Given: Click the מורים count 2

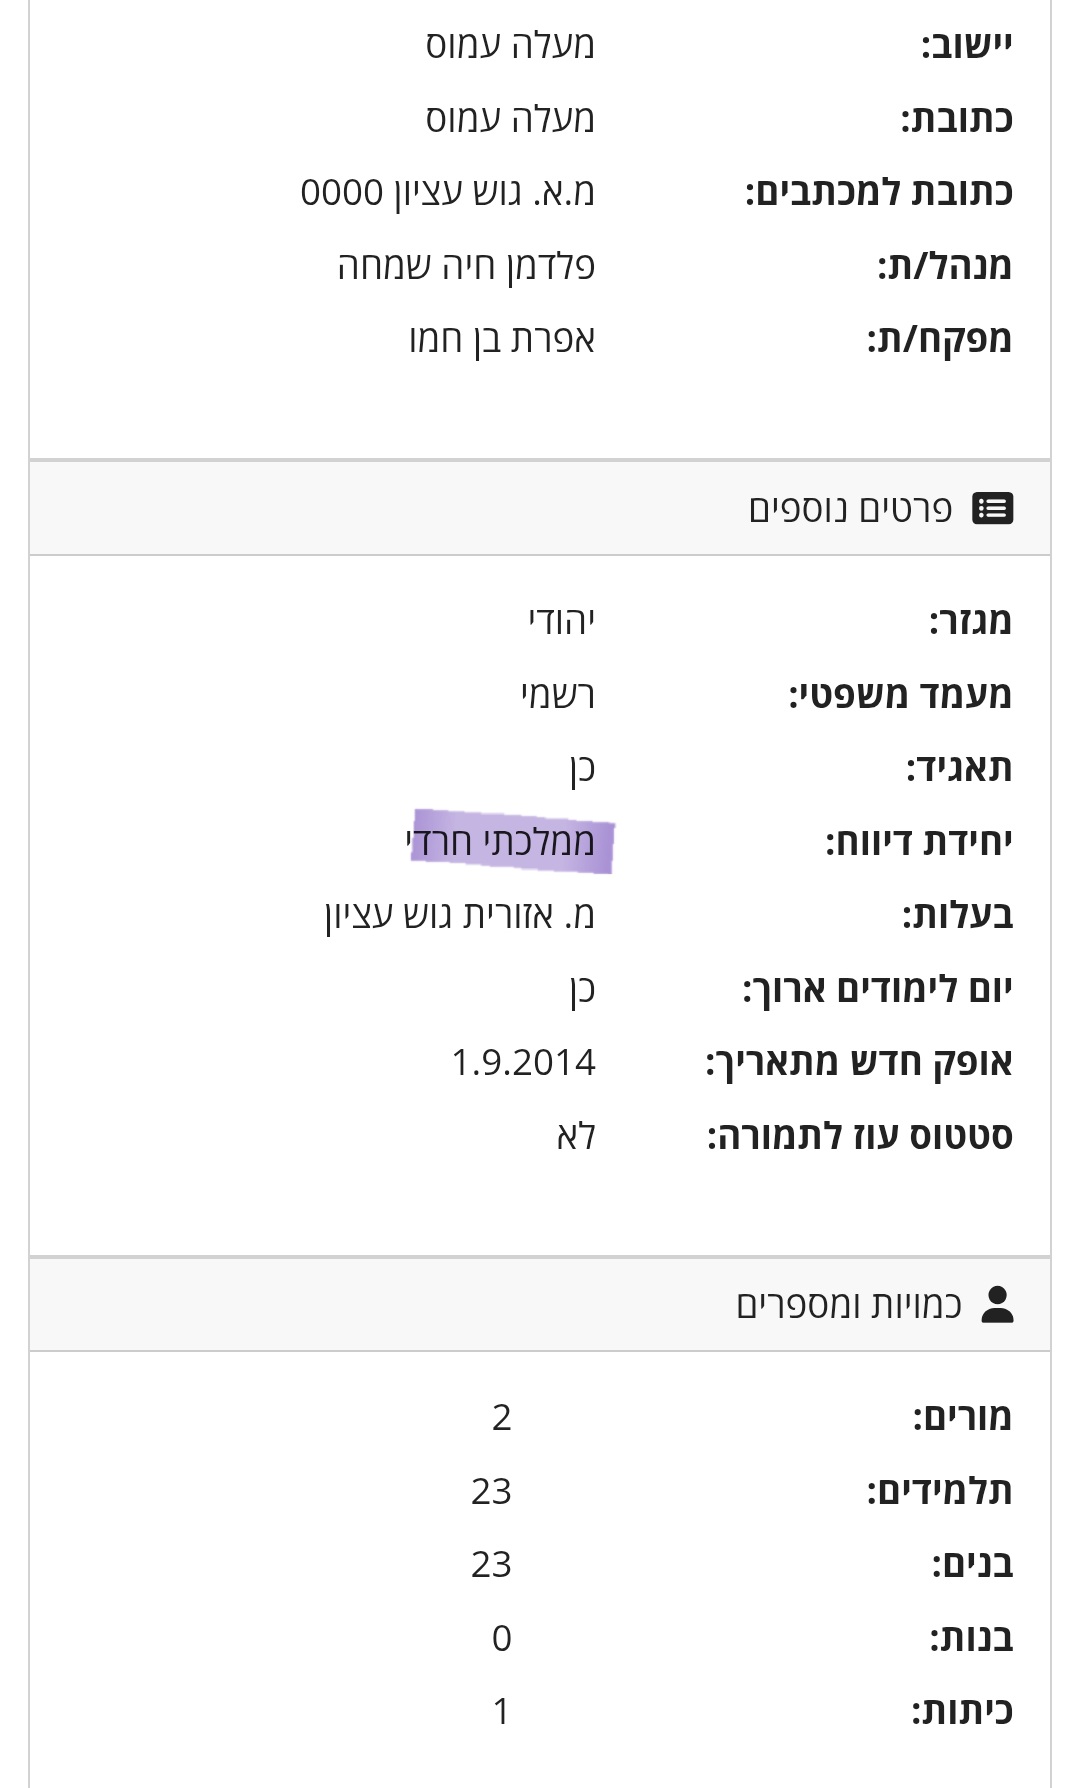Looking at the screenshot, I should (x=501, y=1418).
